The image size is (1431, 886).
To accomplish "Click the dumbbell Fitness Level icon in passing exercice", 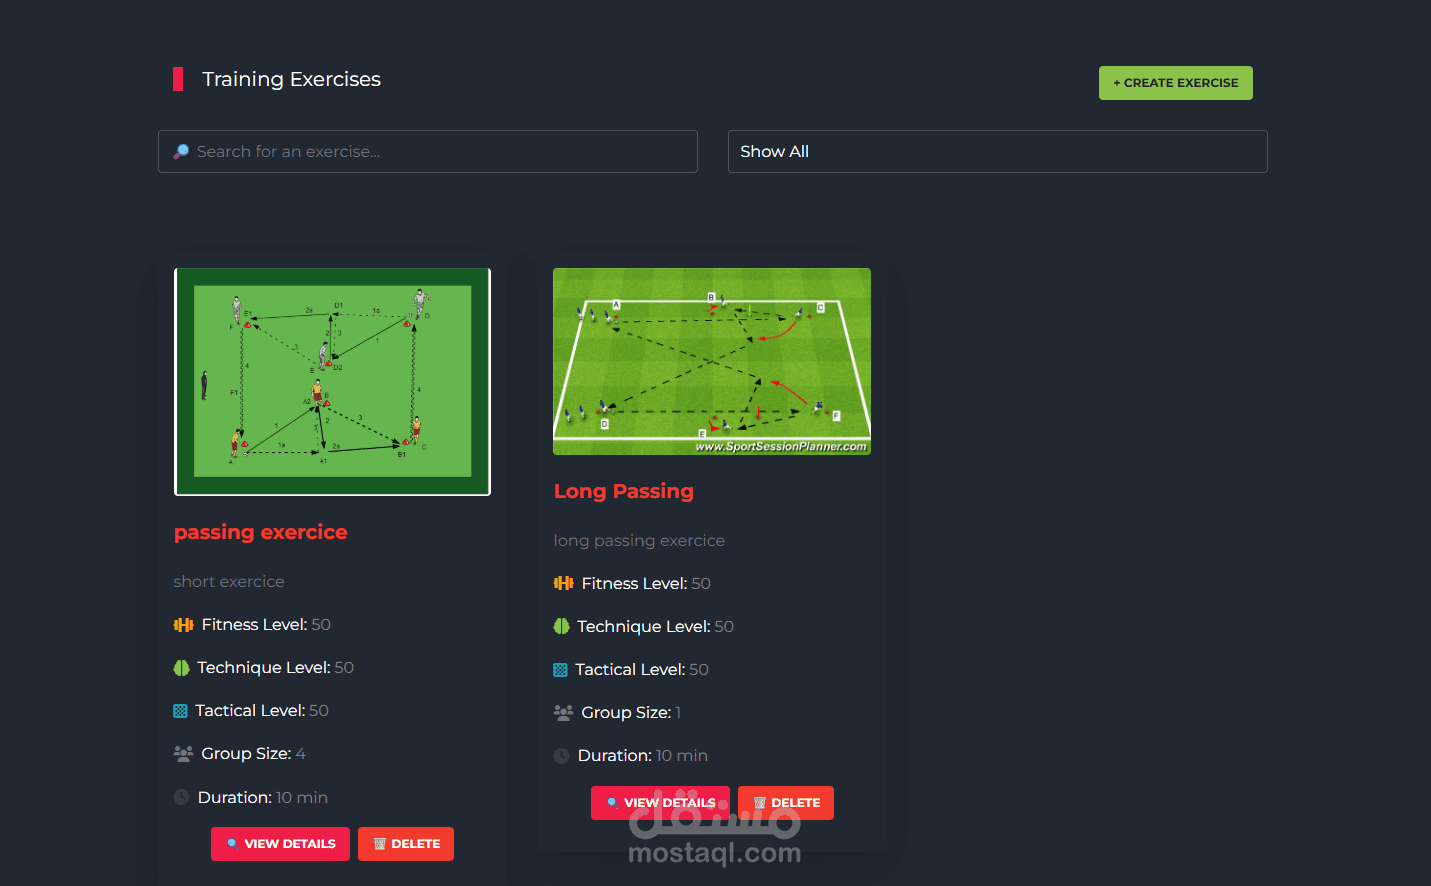I will point(184,625).
